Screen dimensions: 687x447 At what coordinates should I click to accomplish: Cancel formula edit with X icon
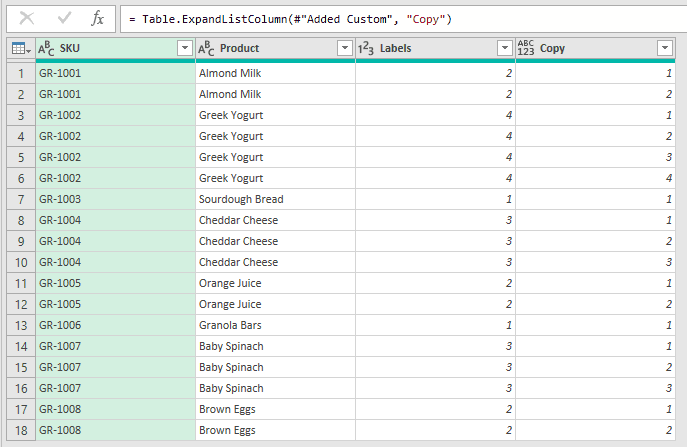(x=27, y=18)
